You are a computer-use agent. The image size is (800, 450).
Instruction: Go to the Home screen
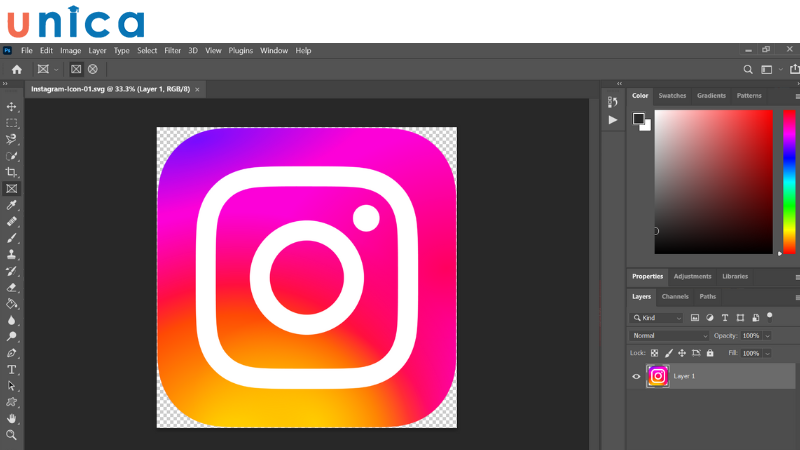17,69
